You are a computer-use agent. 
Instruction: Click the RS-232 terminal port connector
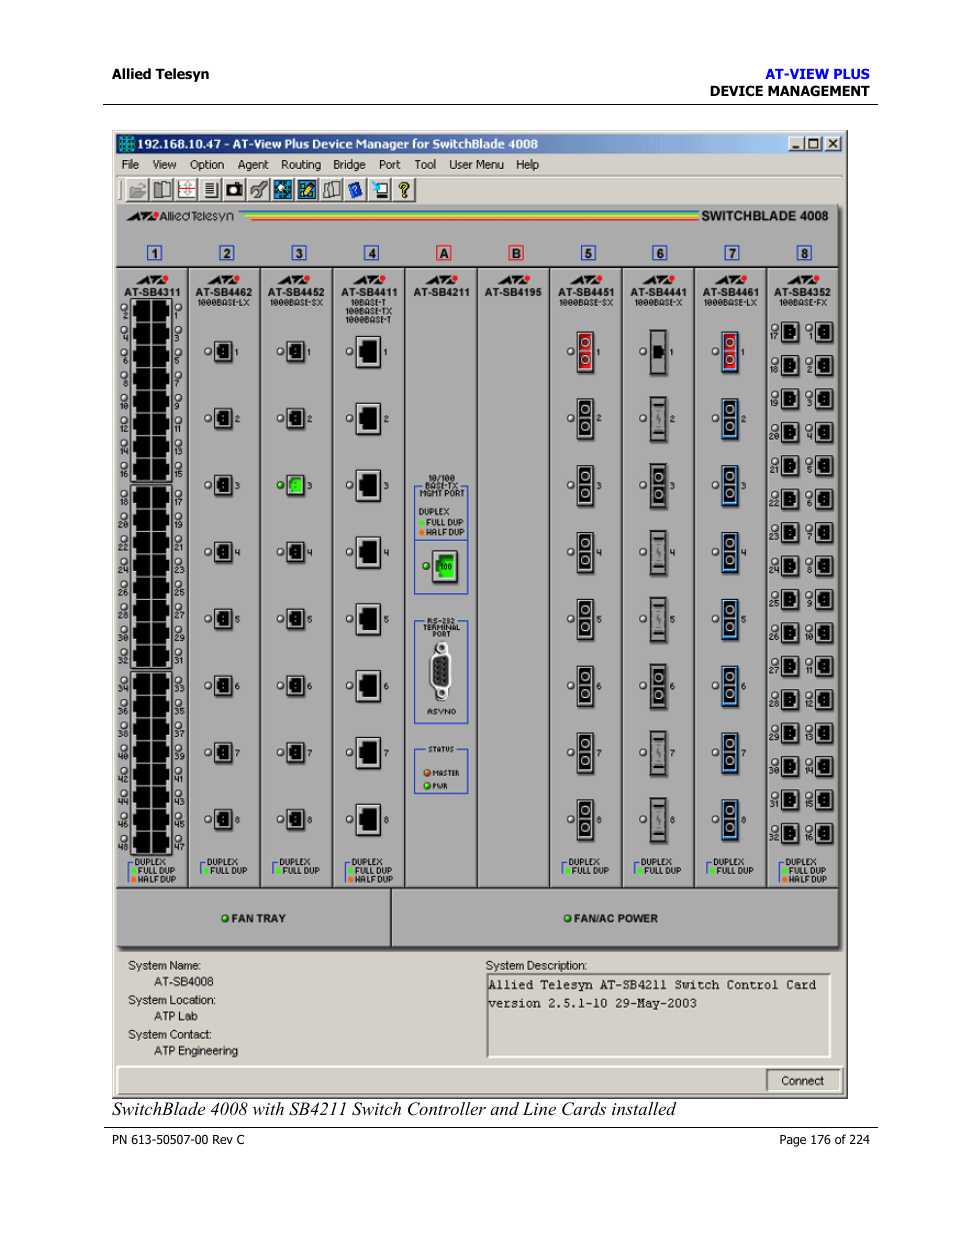tap(441, 672)
